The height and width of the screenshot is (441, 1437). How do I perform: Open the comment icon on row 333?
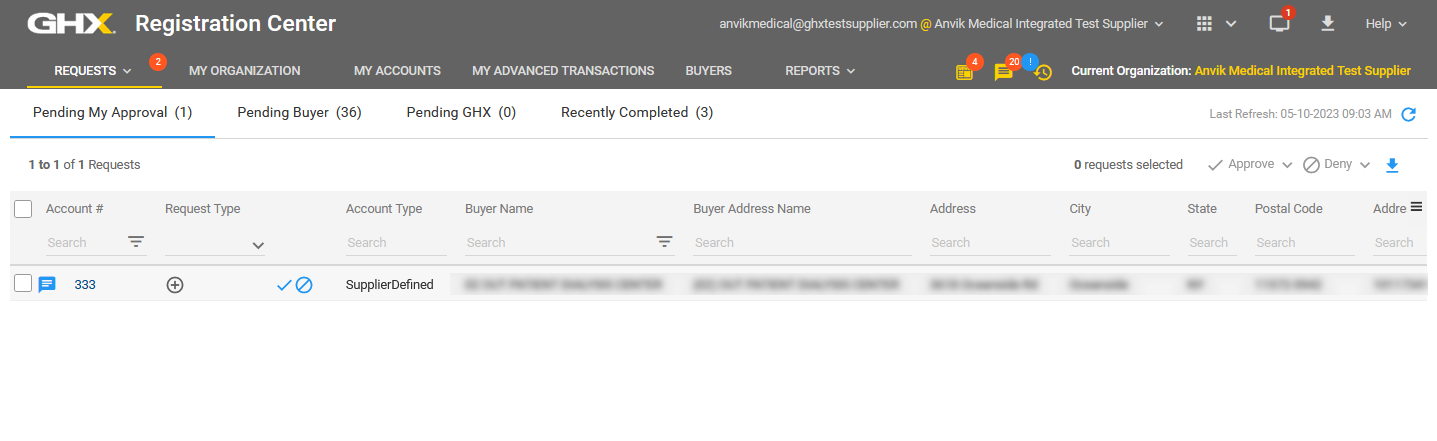point(47,285)
